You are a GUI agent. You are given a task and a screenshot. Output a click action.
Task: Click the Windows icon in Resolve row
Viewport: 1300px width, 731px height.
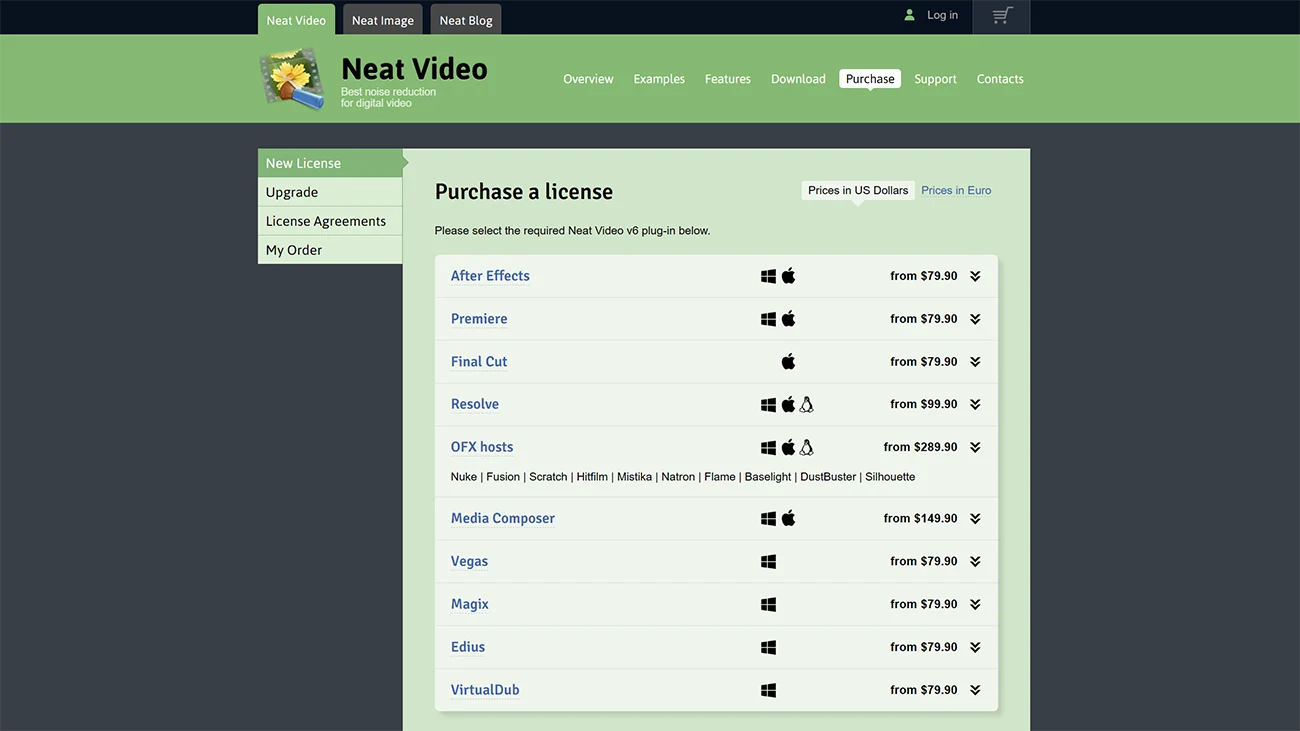point(768,405)
